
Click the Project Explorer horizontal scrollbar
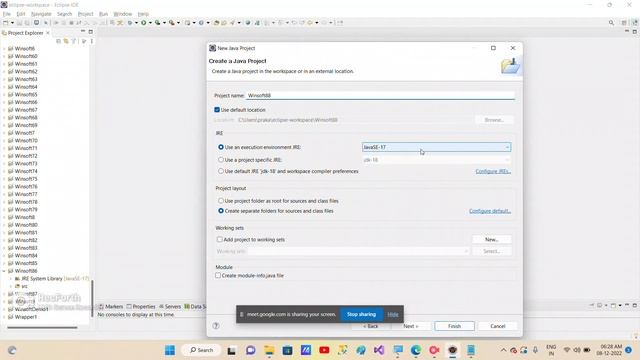coord(42,327)
